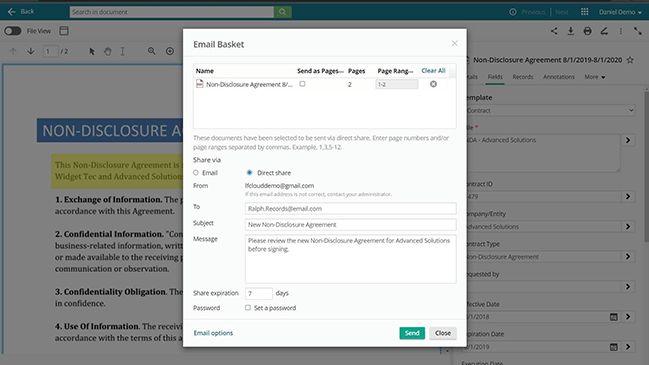Switch to the Annotations tab
649x365 pixels.
pyautogui.click(x=559, y=77)
